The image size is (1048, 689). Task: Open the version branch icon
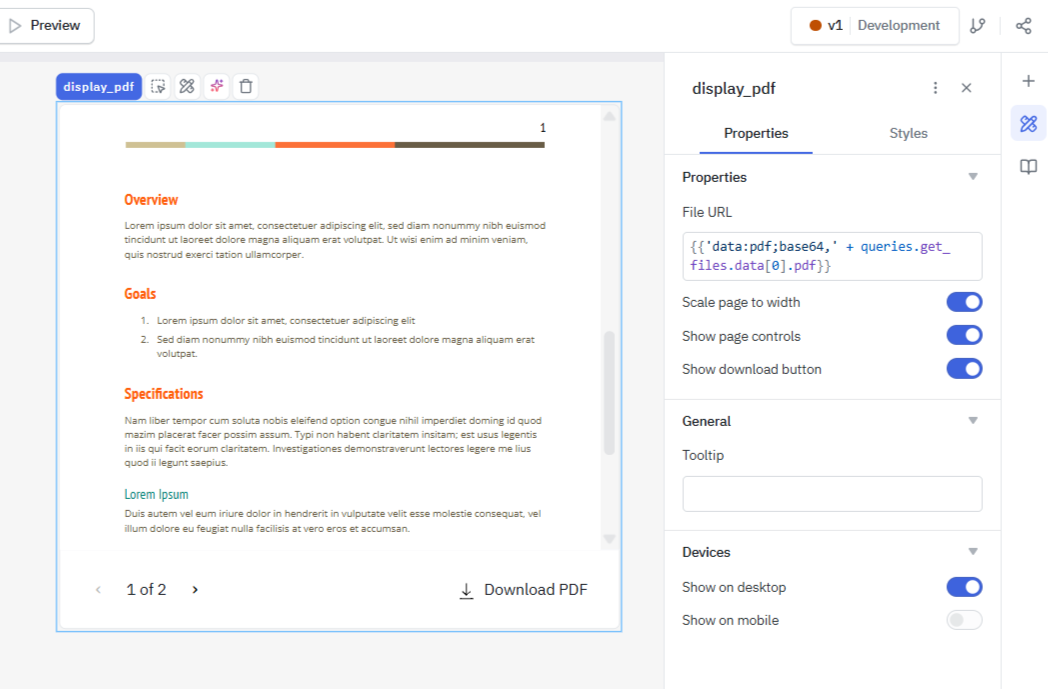978,26
